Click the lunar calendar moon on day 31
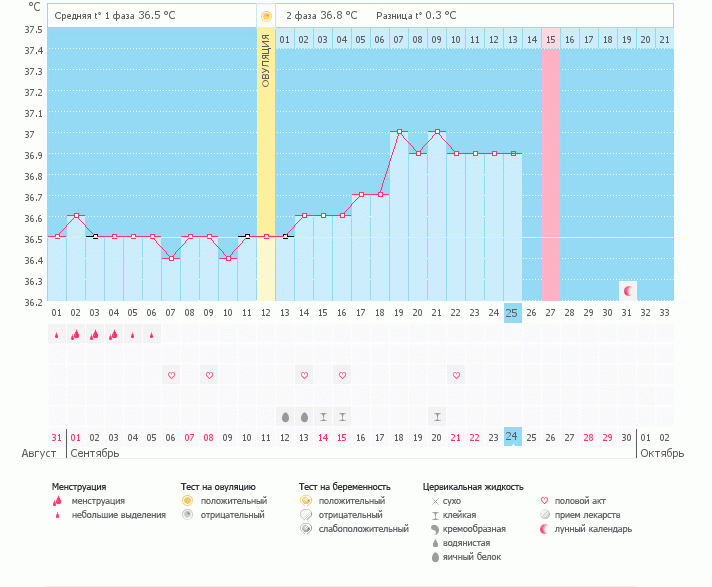Viewport: 712px width, 587px height. [628, 291]
